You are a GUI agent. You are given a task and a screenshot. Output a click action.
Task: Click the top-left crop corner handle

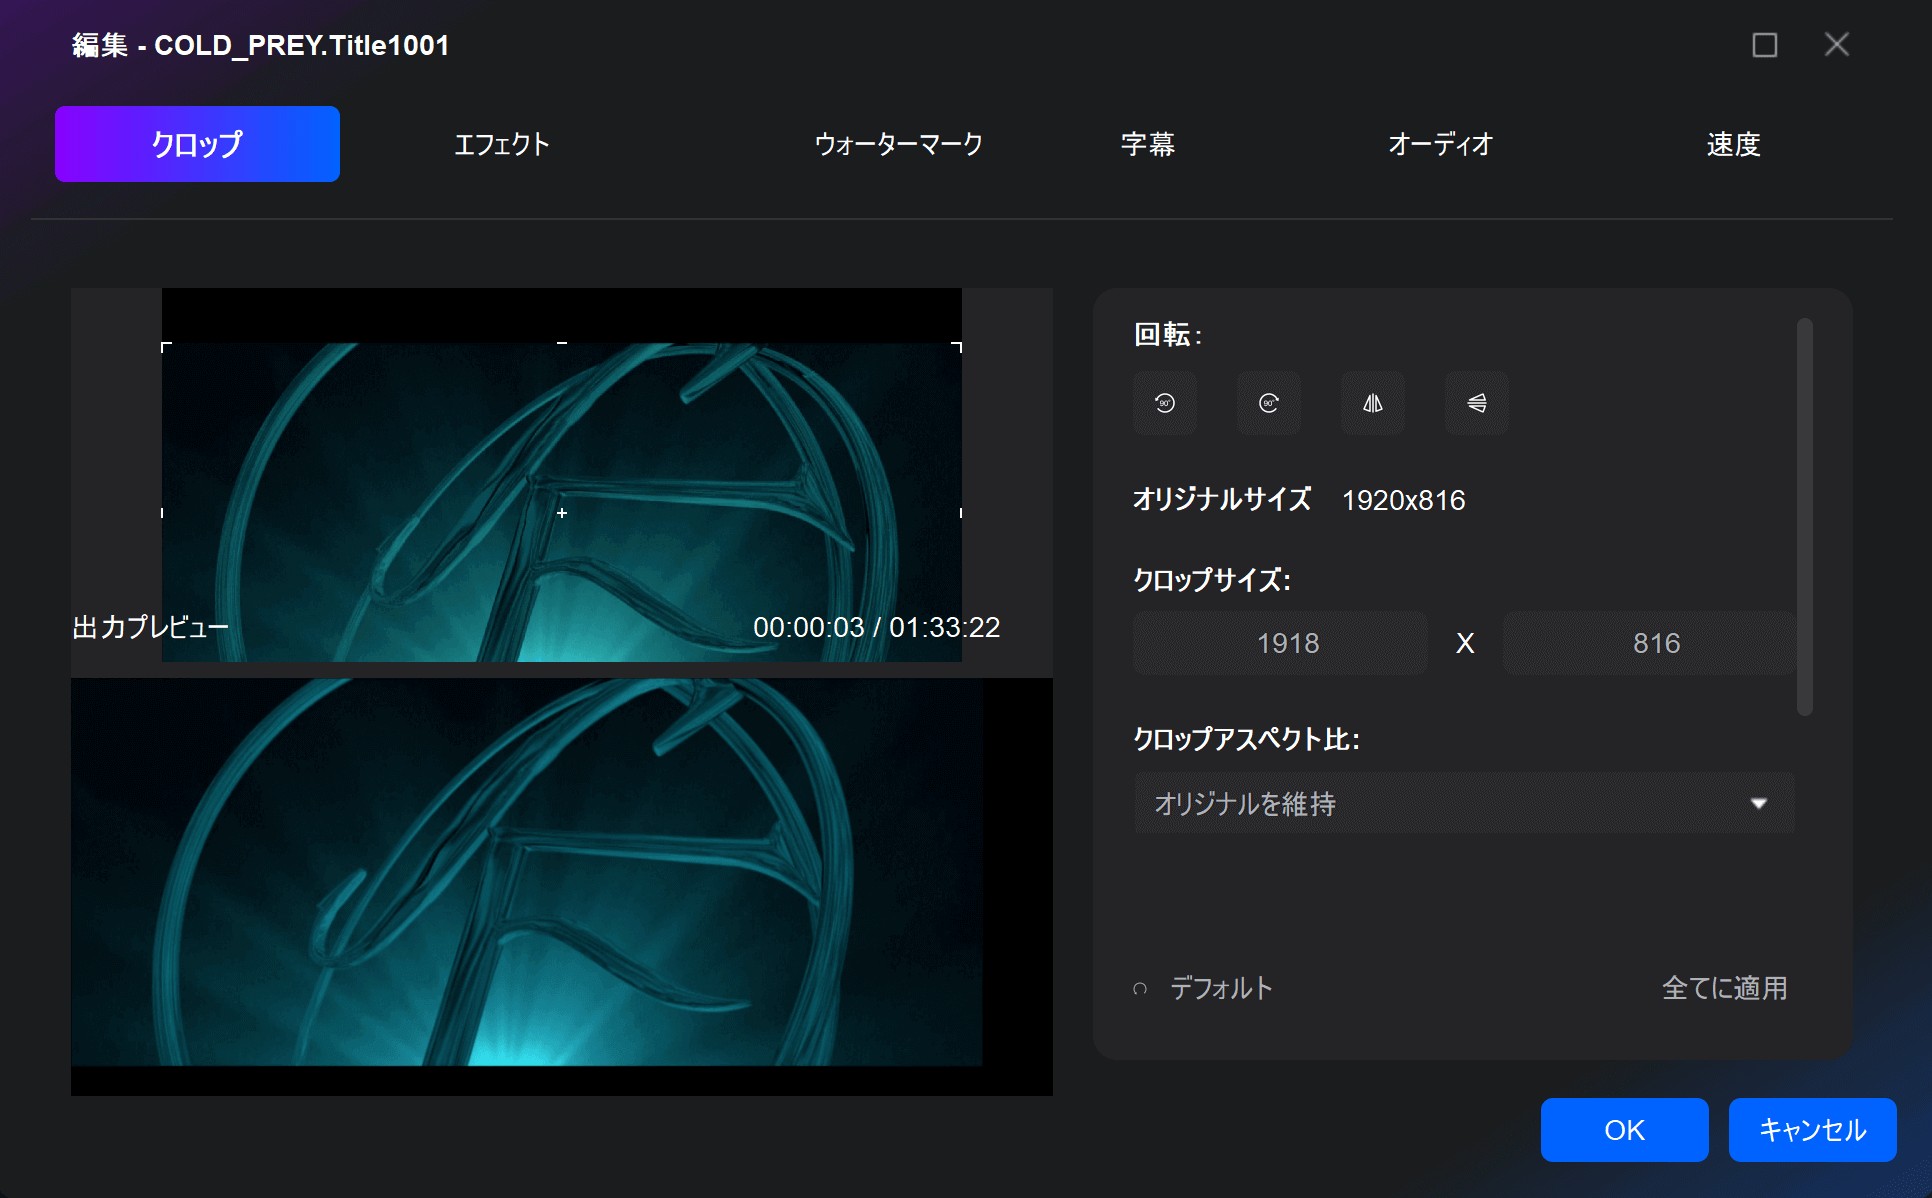click(x=166, y=347)
